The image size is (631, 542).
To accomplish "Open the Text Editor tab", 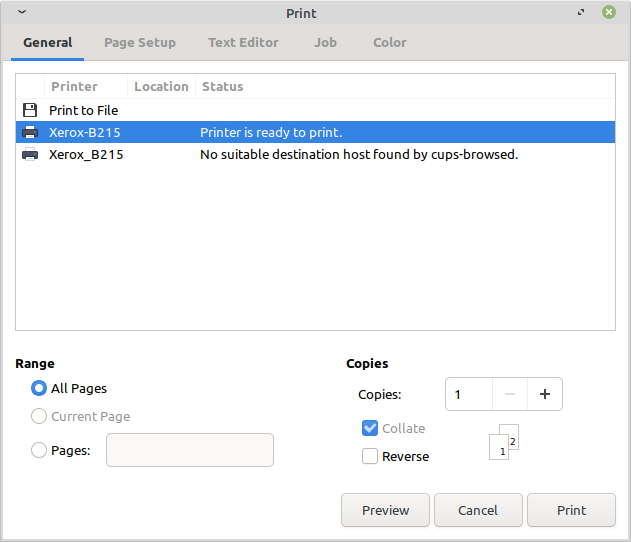I will pyautogui.click(x=243, y=42).
